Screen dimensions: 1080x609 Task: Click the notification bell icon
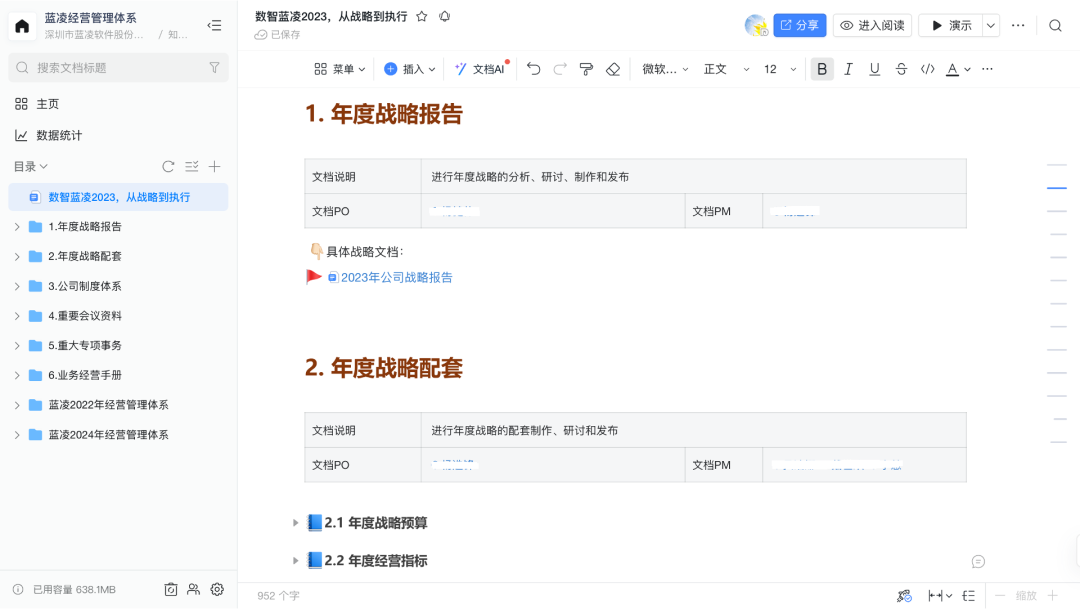click(444, 16)
